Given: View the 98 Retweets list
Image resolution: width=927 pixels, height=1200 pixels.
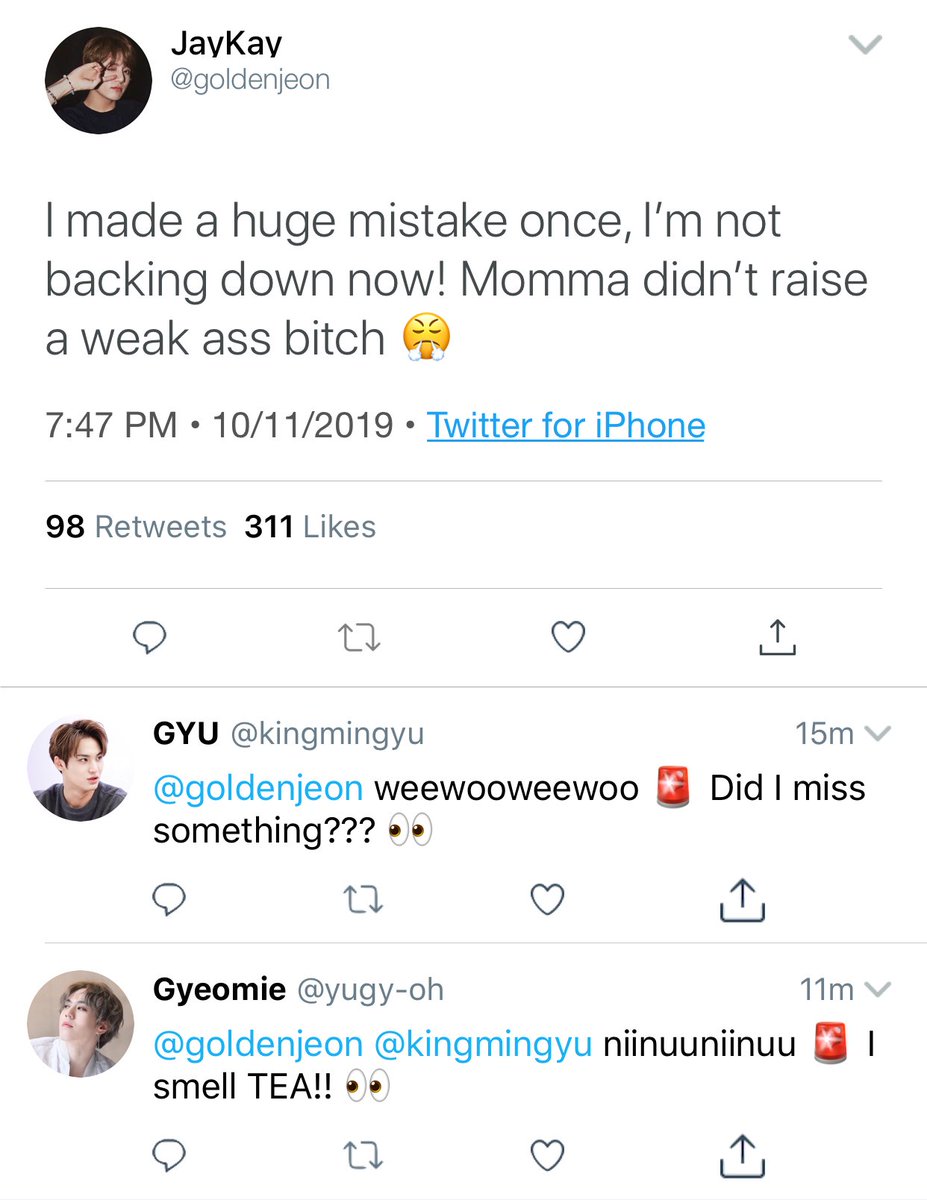Looking at the screenshot, I should tap(136, 526).
